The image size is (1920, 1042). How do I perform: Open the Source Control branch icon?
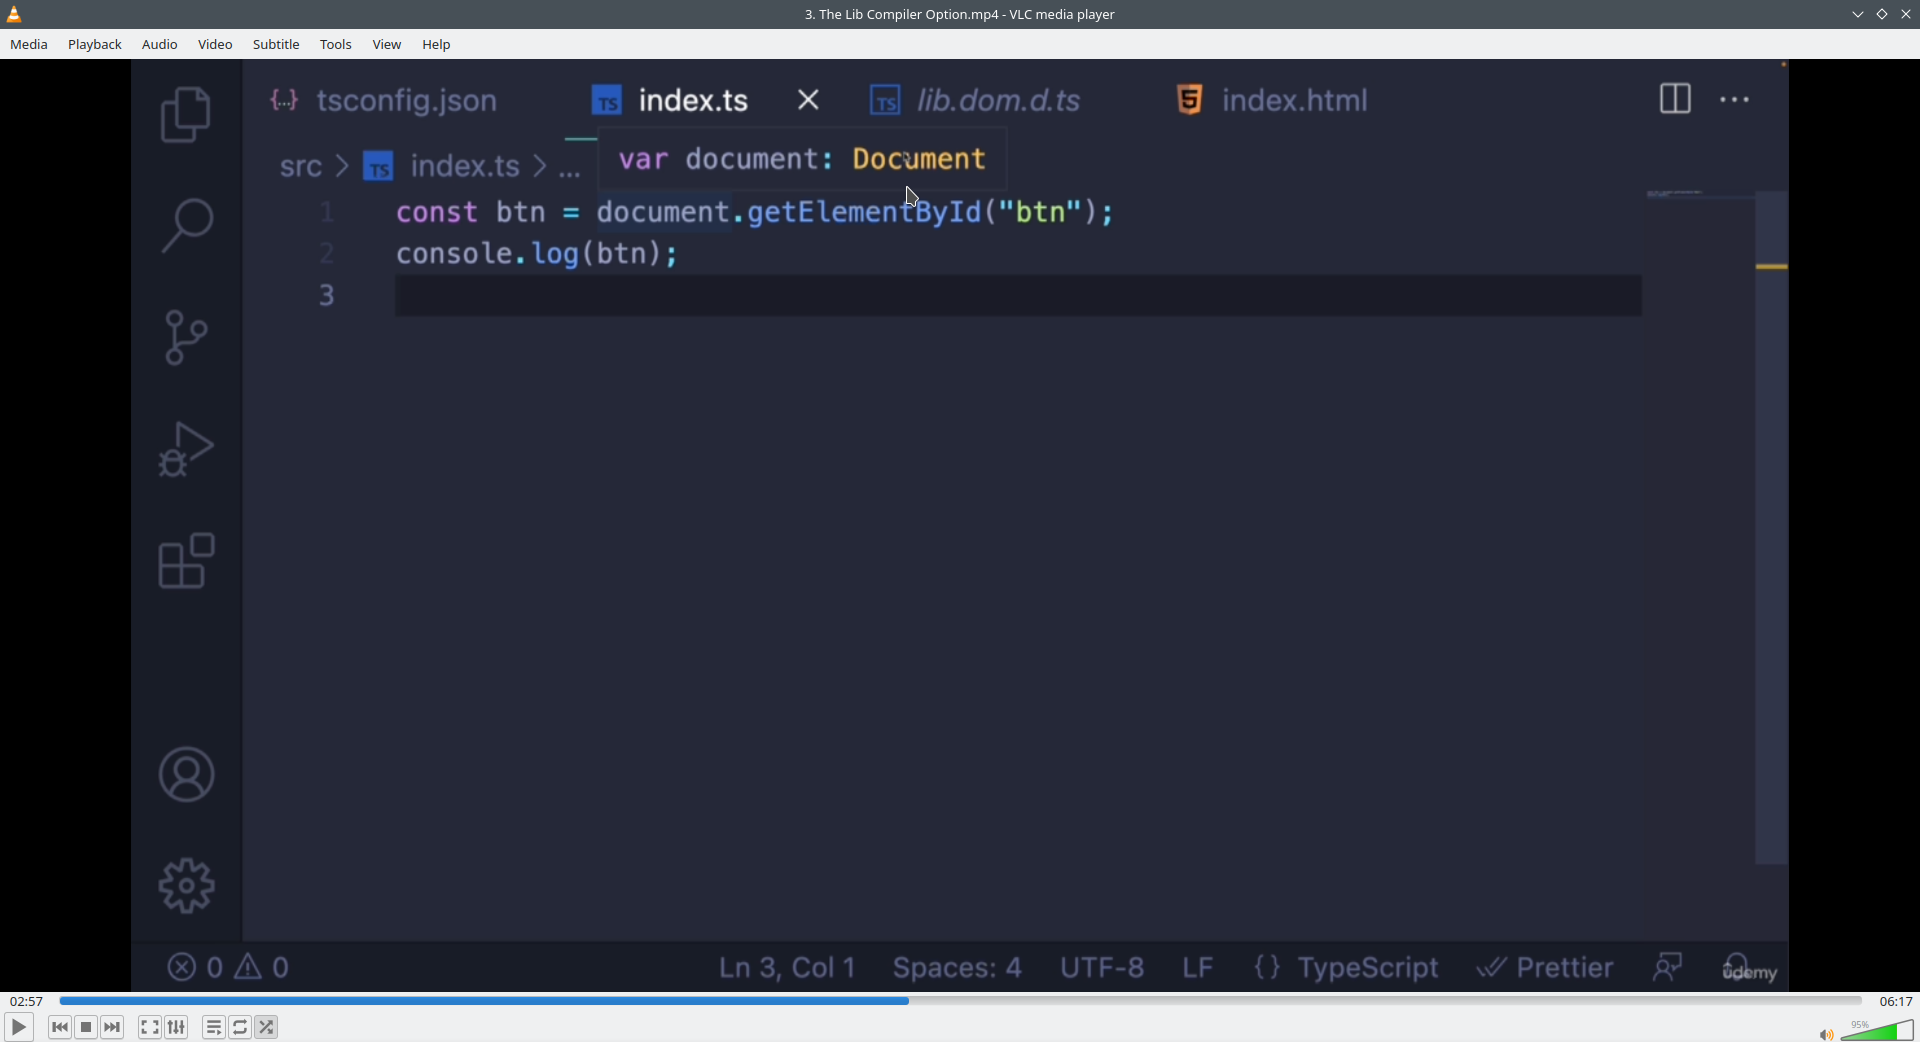[186, 337]
